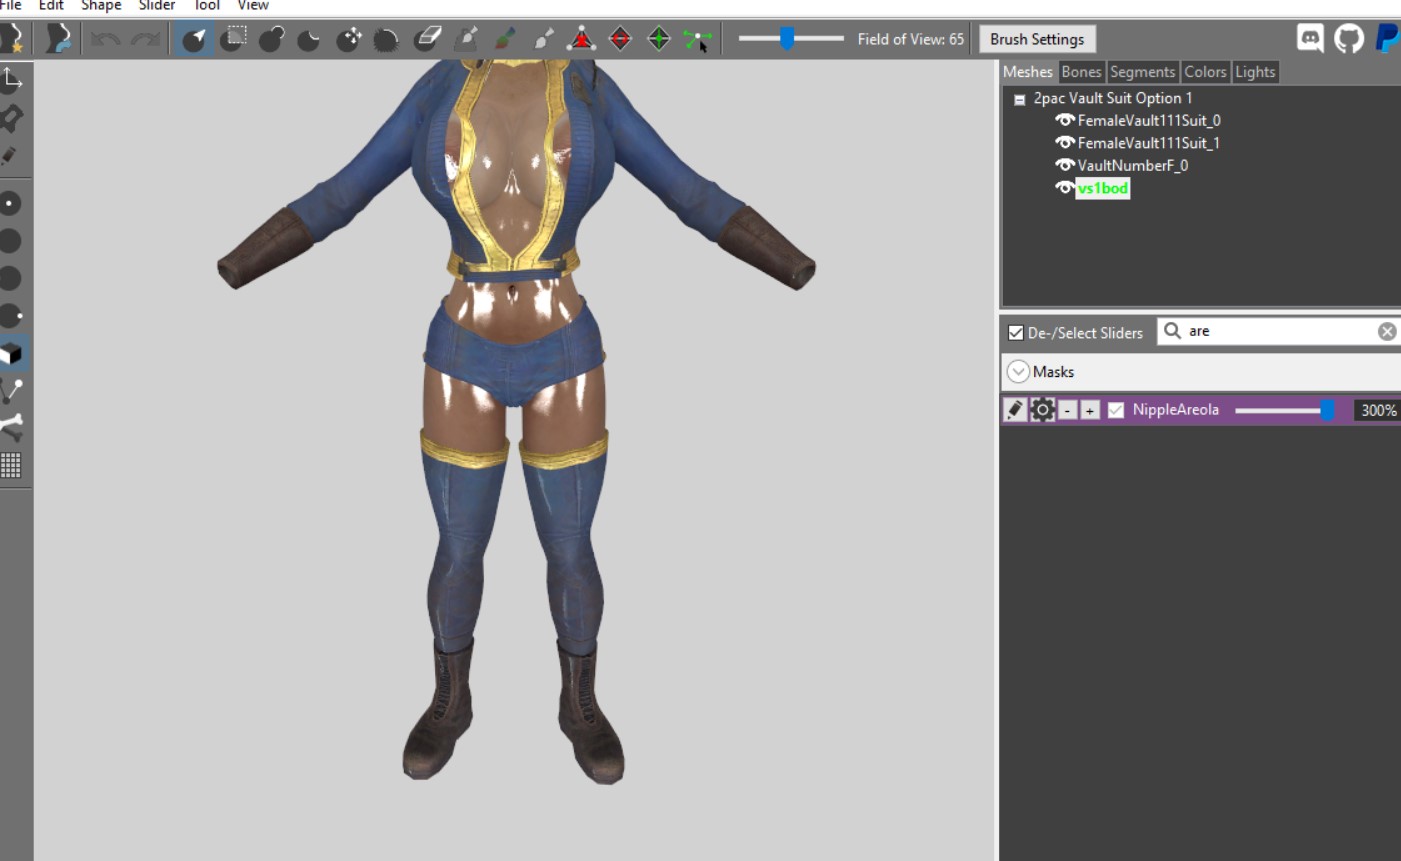The image size is (1401, 861).
Task: Open the Discord link icon
Action: tap(1310, 39)
